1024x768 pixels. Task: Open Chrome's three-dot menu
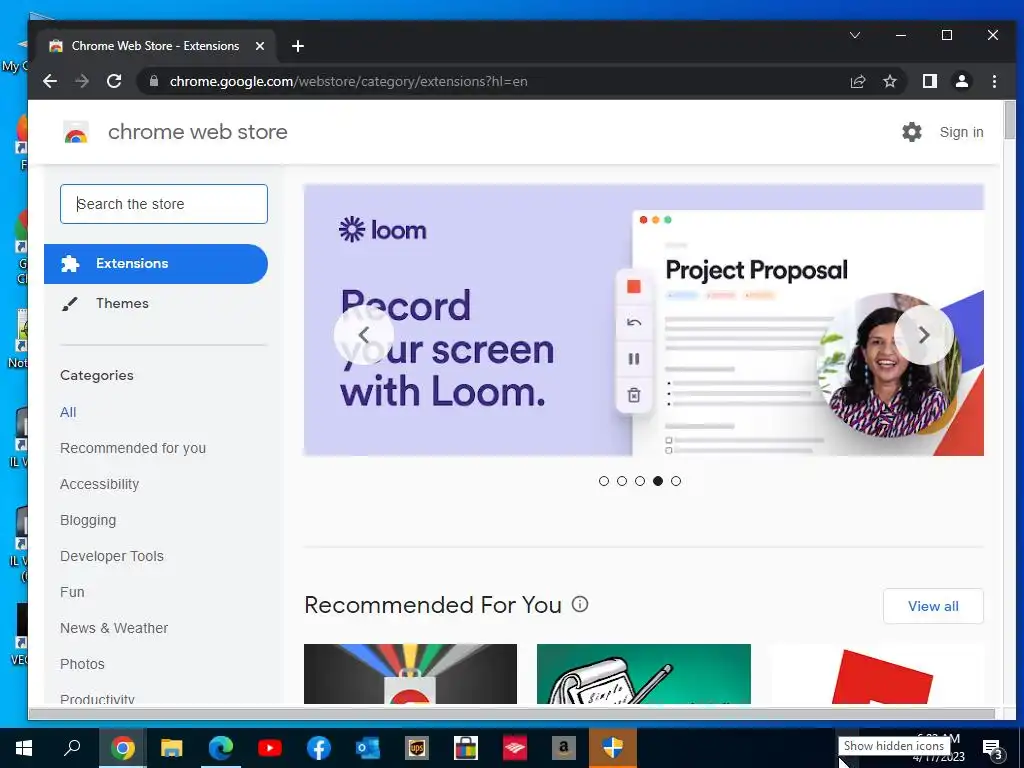click(994, 81)
